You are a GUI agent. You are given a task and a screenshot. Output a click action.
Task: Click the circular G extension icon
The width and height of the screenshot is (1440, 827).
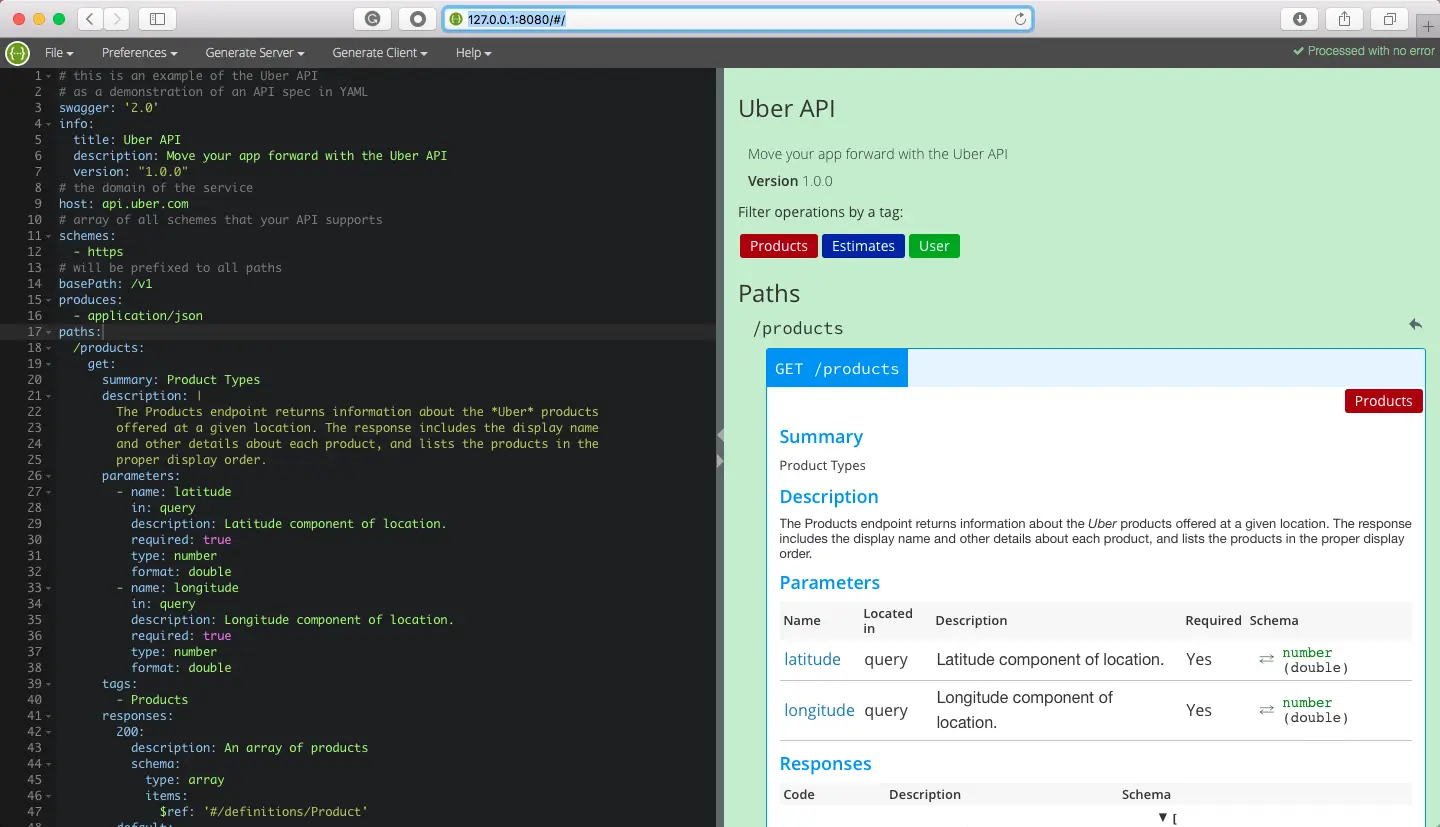[373, 19]
